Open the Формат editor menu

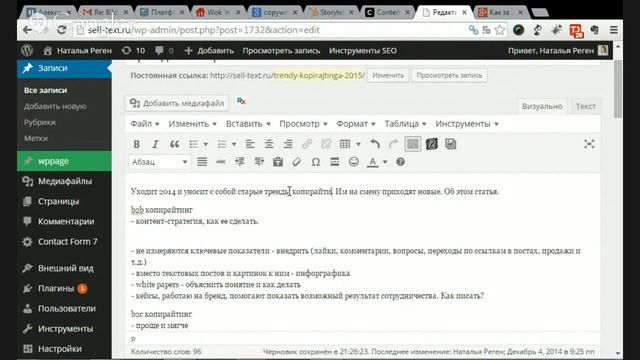click(356, 124)
